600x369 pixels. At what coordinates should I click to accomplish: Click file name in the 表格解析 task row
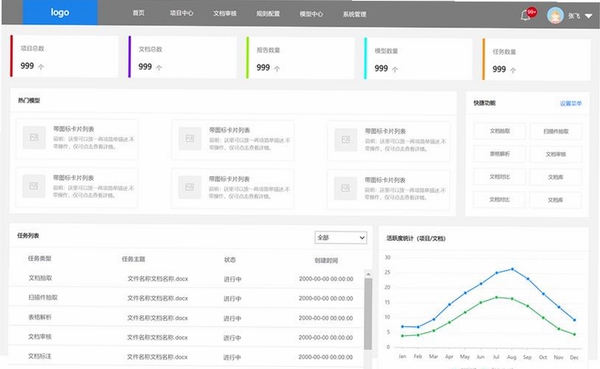pos(157,318)
